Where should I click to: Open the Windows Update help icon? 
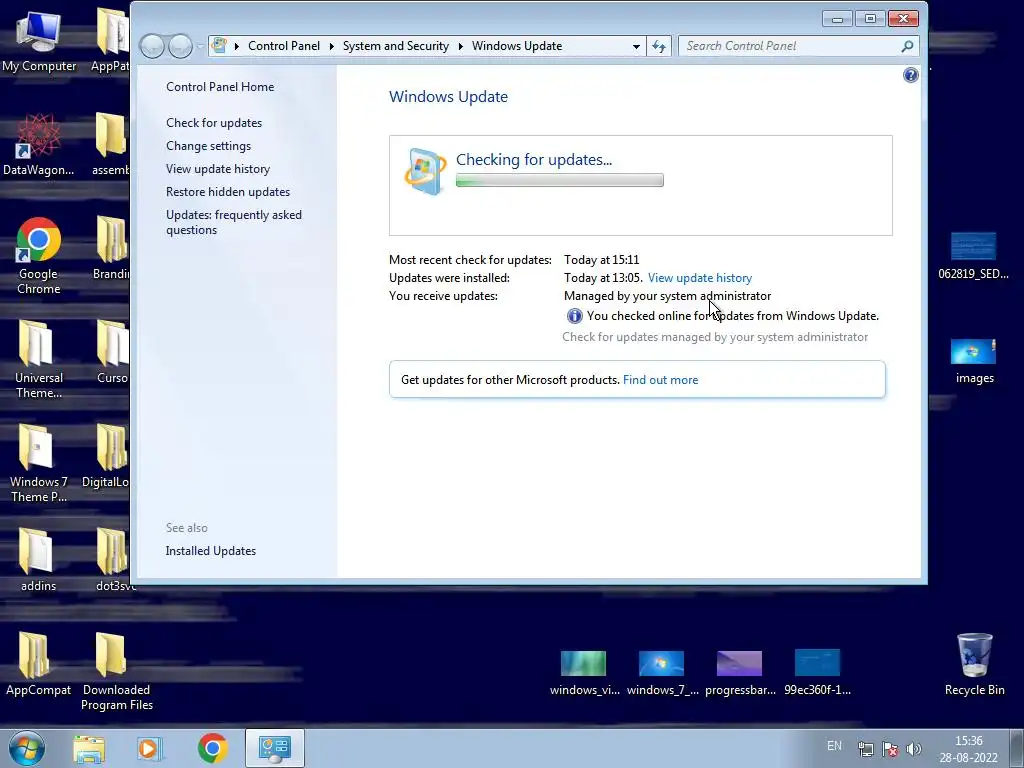[x=910, y=75]
